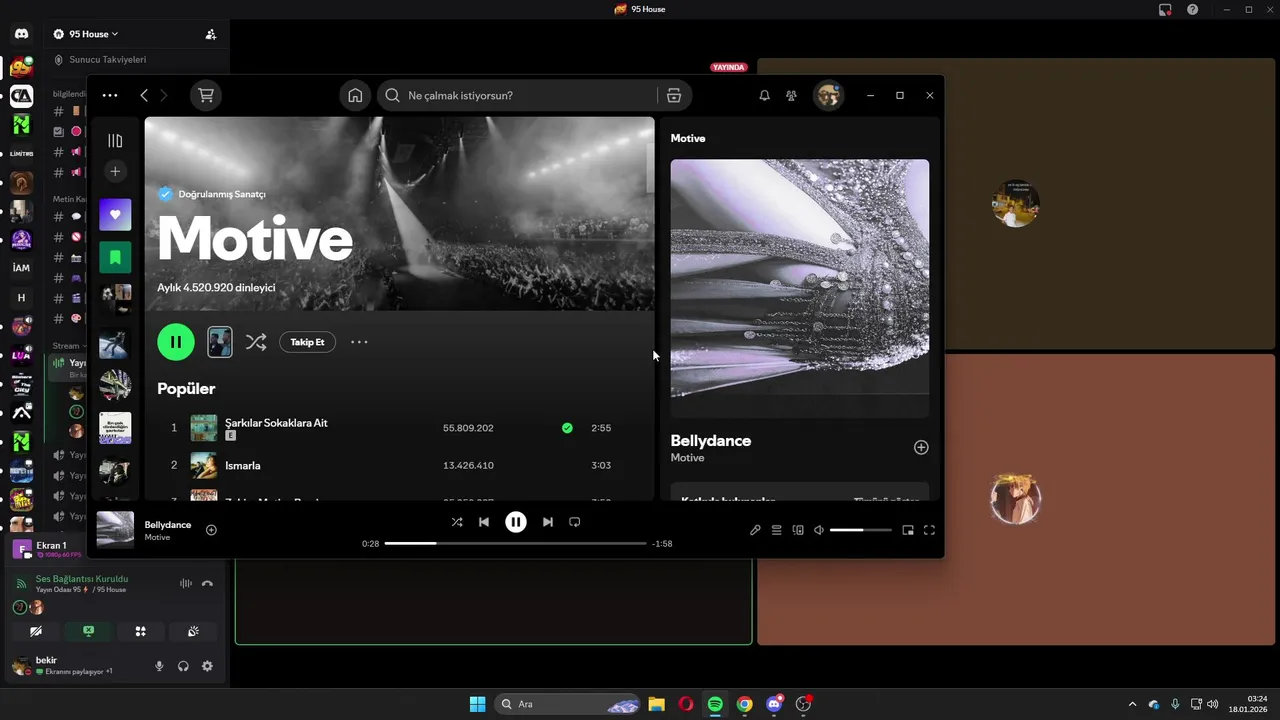Open Chrome from the Windows taskbar

(x=744, y=704)
